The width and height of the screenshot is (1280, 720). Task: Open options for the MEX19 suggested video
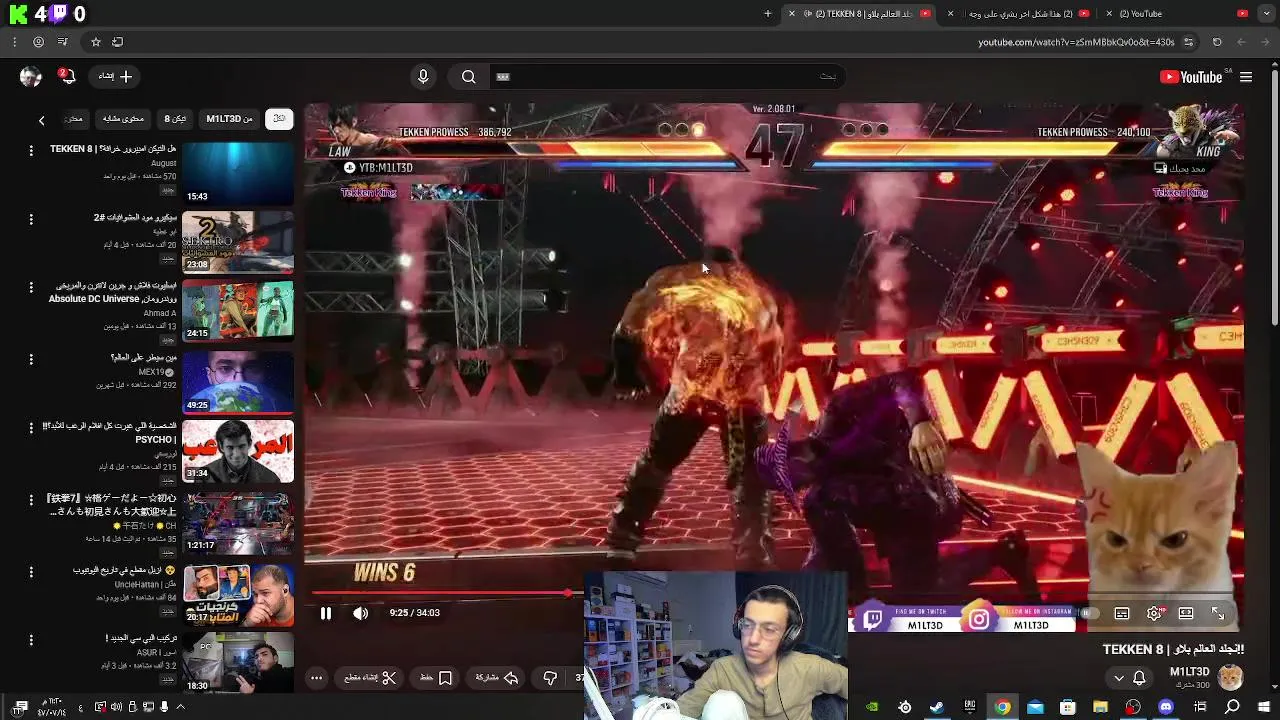(31, 358)
